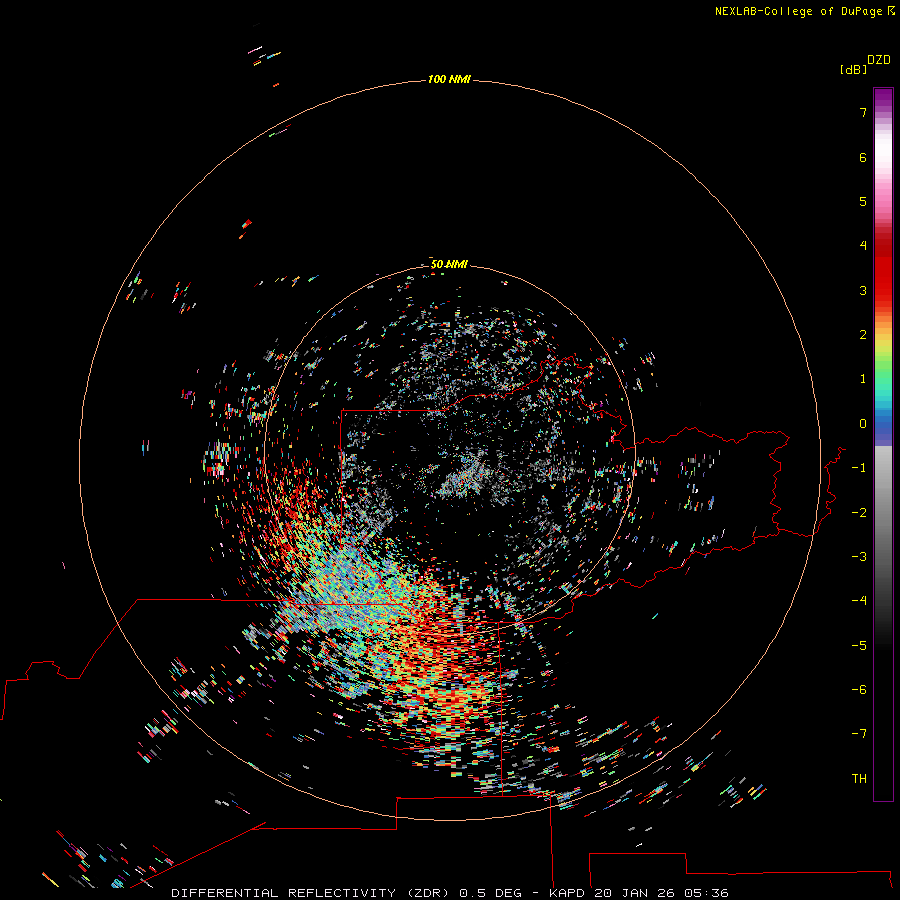The image size is (900, 900).
Task: Click the 05:36 timestamp text
Action: pos(707,893)
